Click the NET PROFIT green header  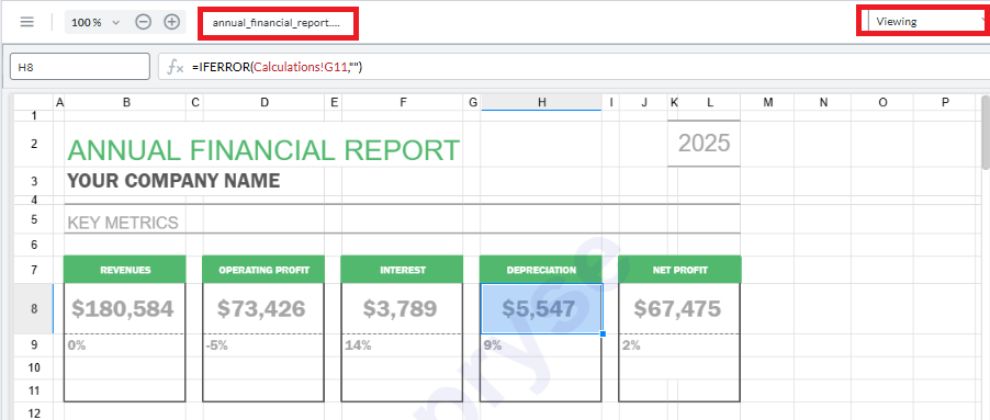tap(679, 270)
